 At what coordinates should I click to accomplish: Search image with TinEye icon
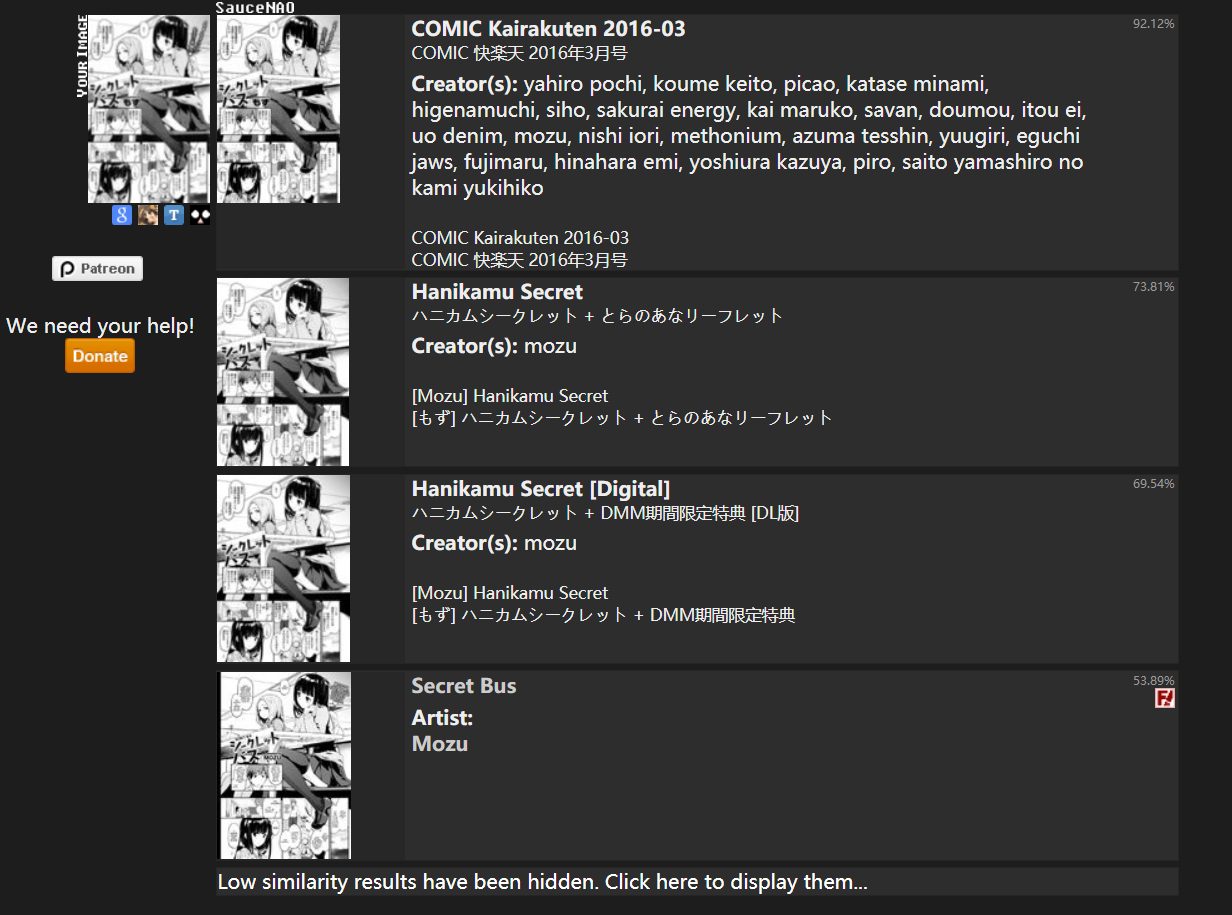tap(174, 215)
